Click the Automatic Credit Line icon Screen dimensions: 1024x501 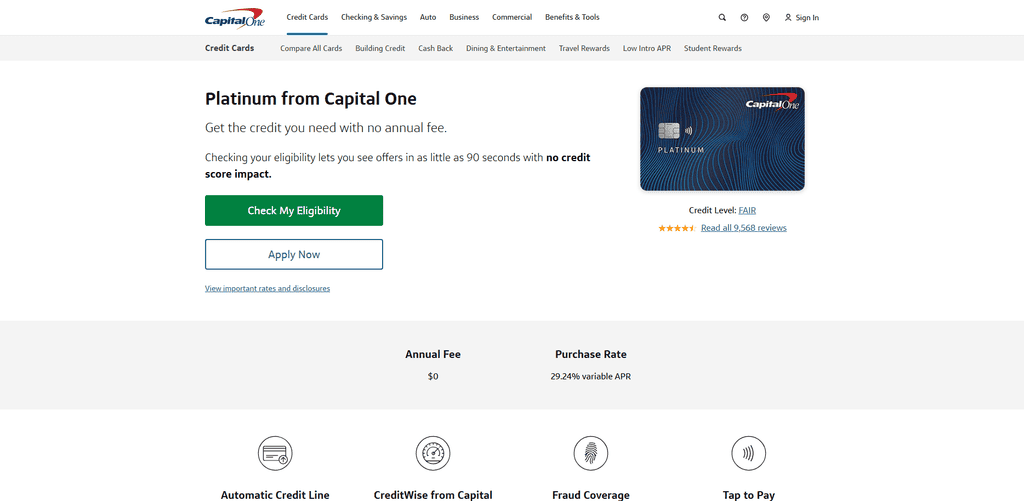(275, 453)
